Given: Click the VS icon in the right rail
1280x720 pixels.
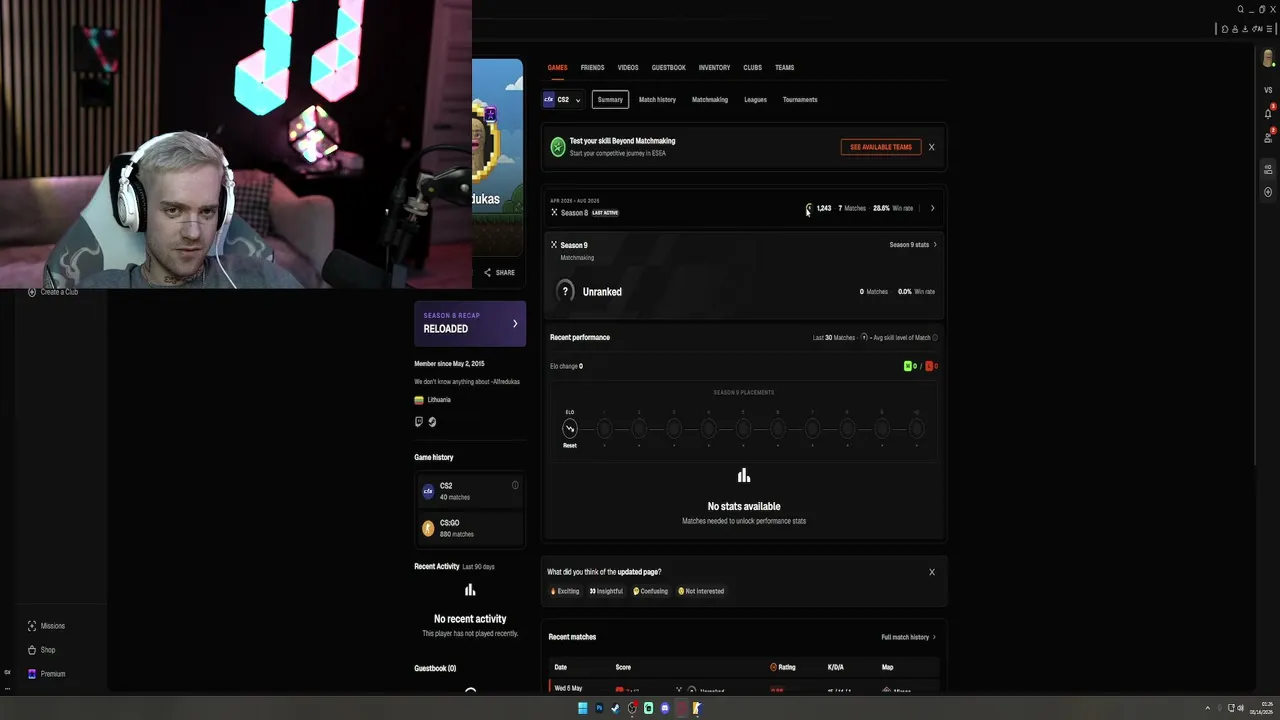Looking at the screenshot, I should (1268, 90).
